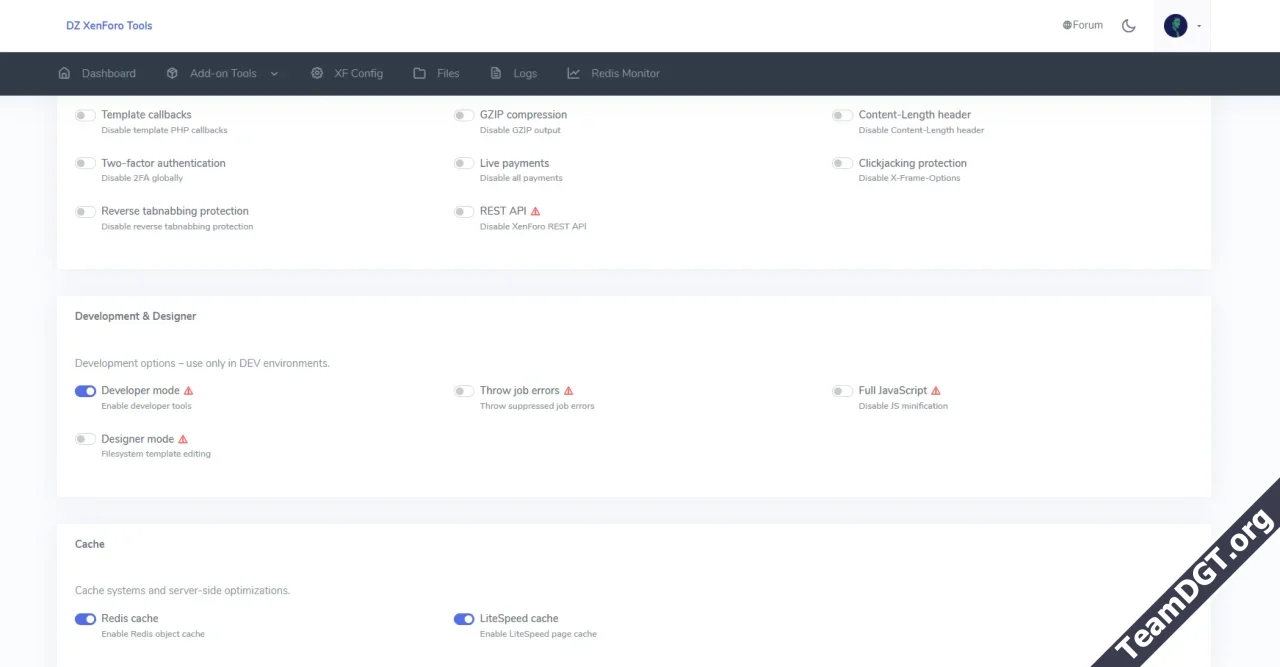The width and height of the screenshot is (1280, 667).
Task: Open the Forum link
Action: pos(1083,25)
